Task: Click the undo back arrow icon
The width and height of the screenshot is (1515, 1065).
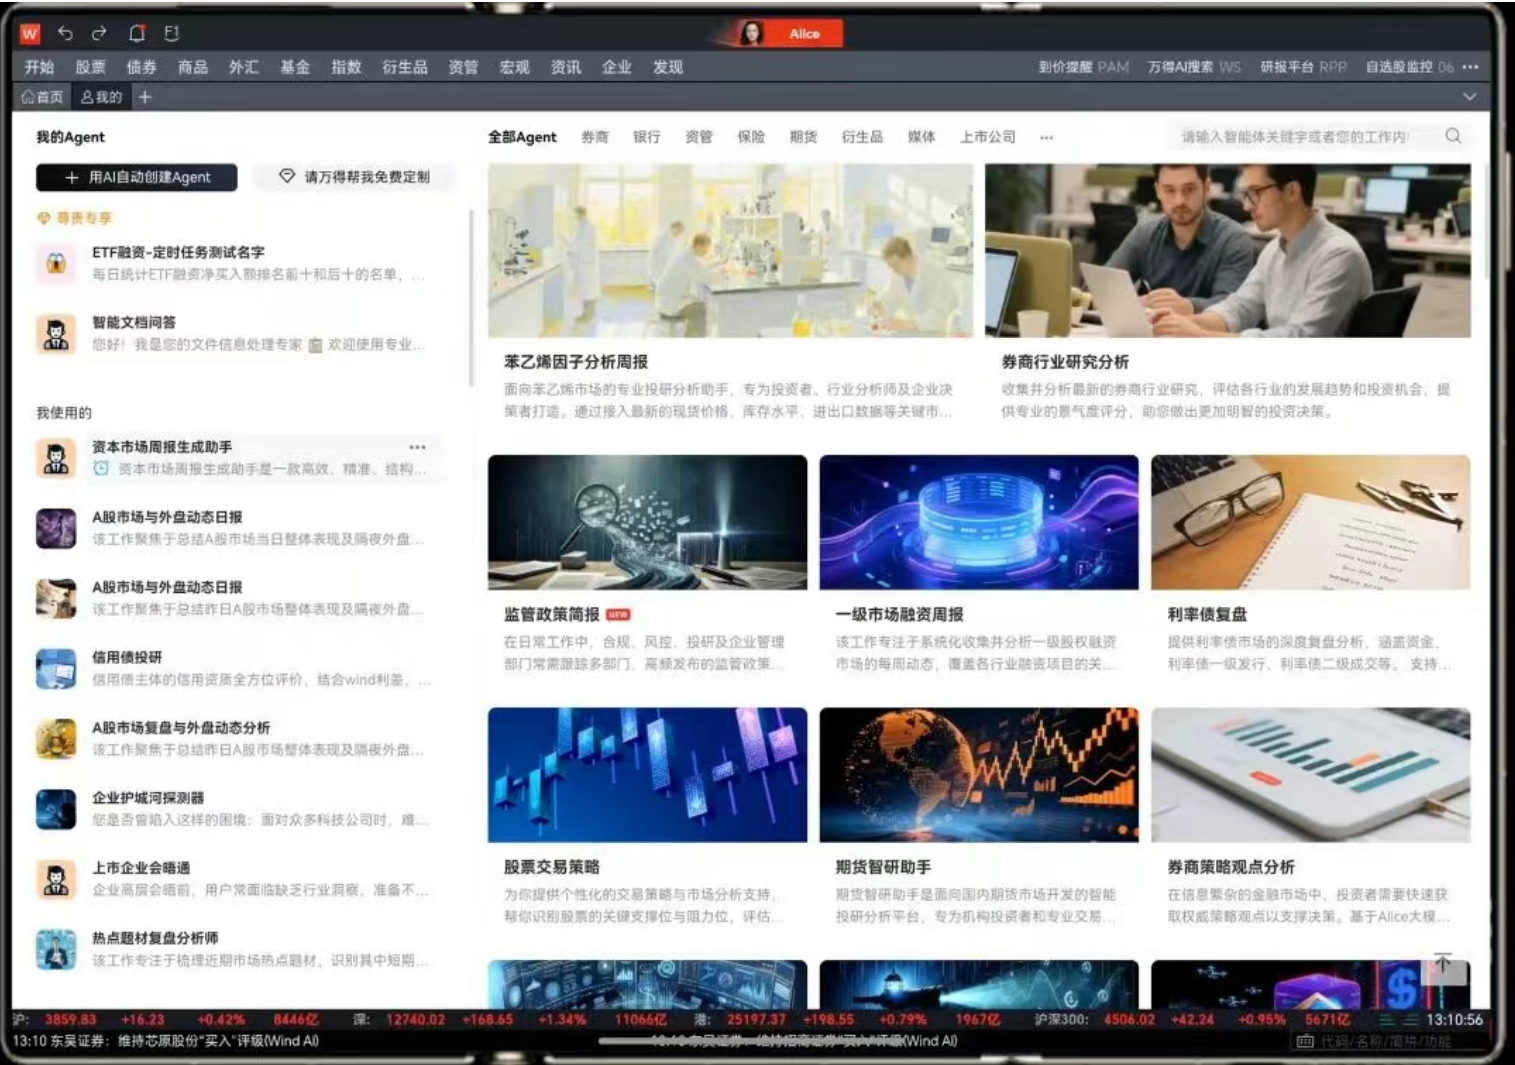Action: click(x=65, y=34)
